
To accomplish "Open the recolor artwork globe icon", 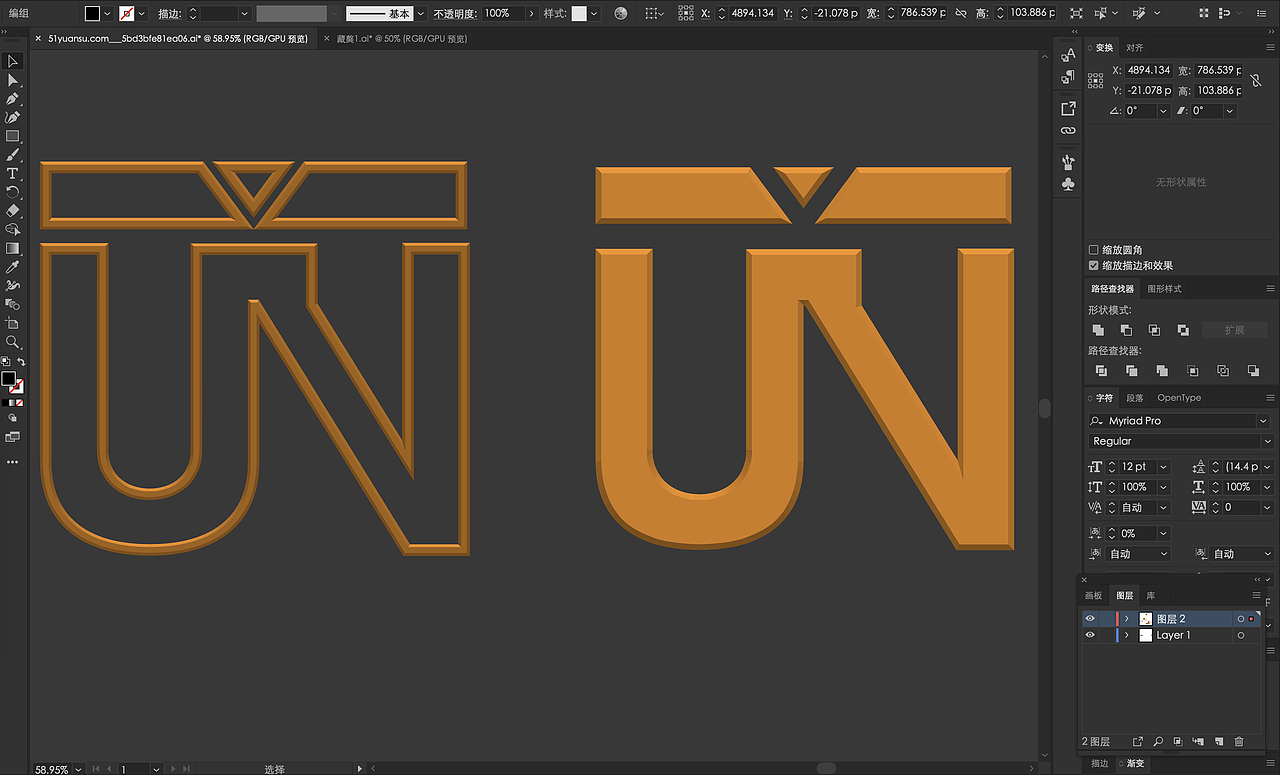I will click(x=621, y=14).
